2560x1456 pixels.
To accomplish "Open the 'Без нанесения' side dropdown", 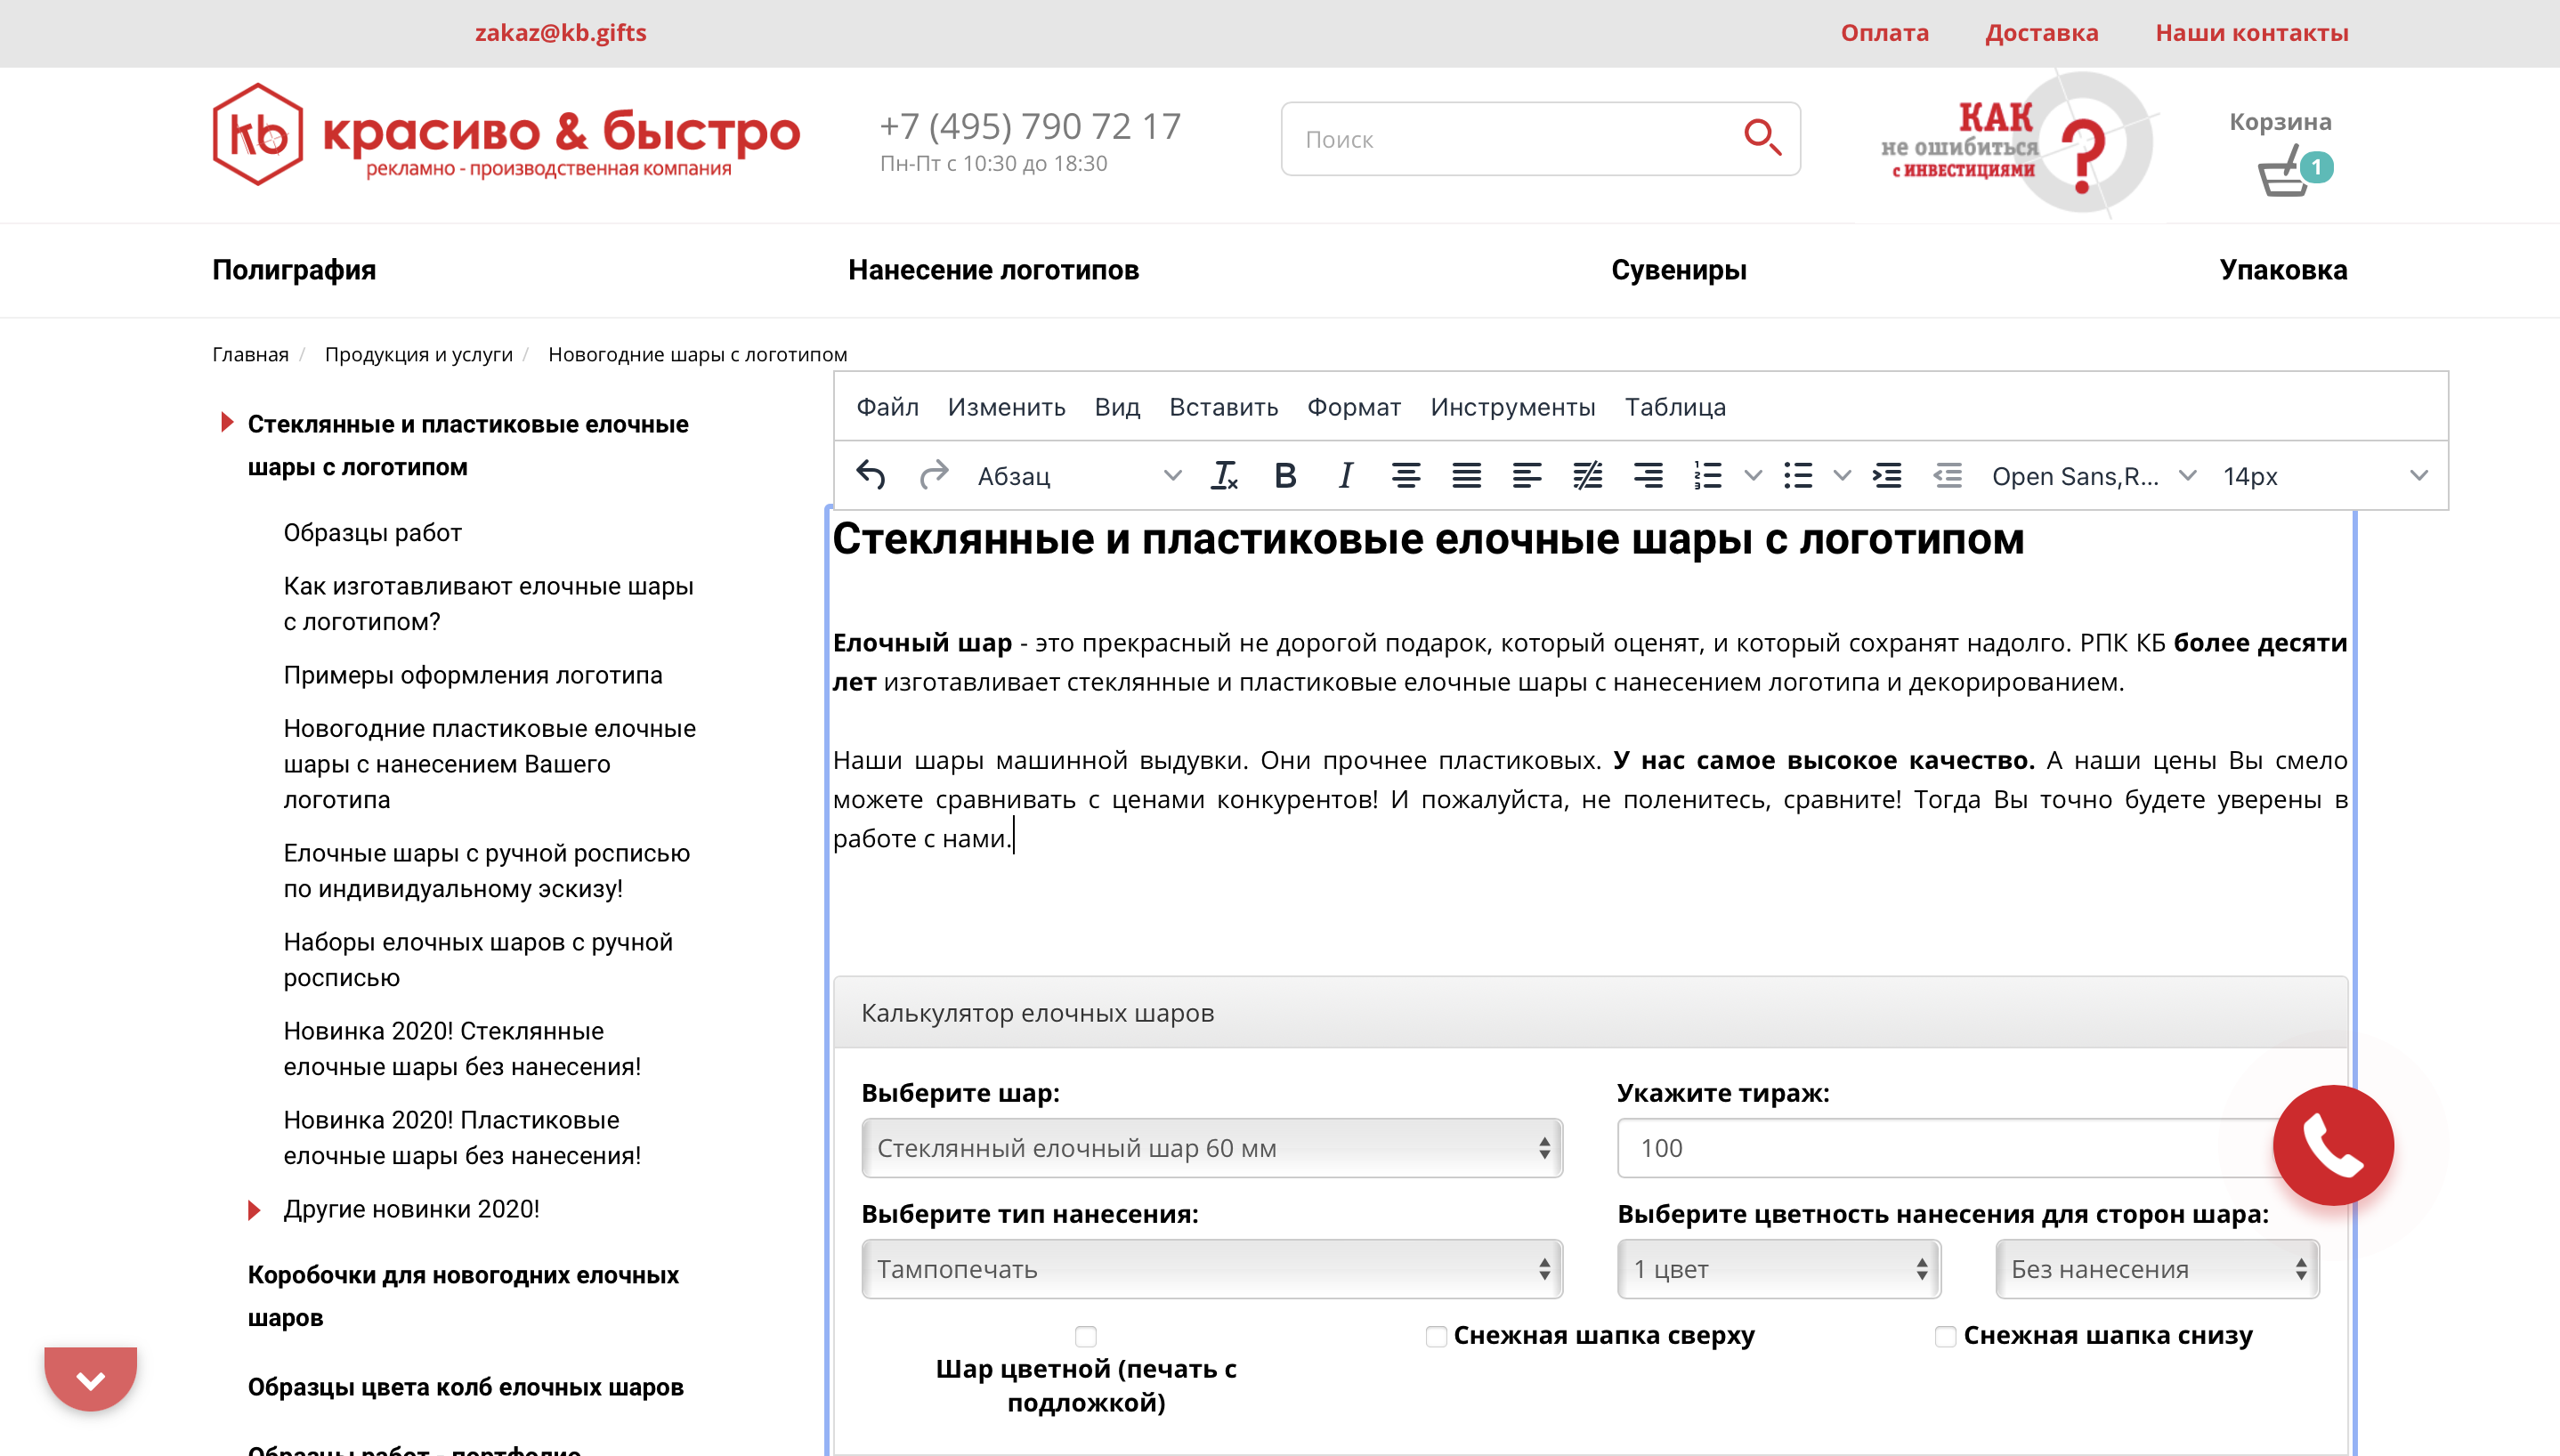I will (x=2158, y=1269).
